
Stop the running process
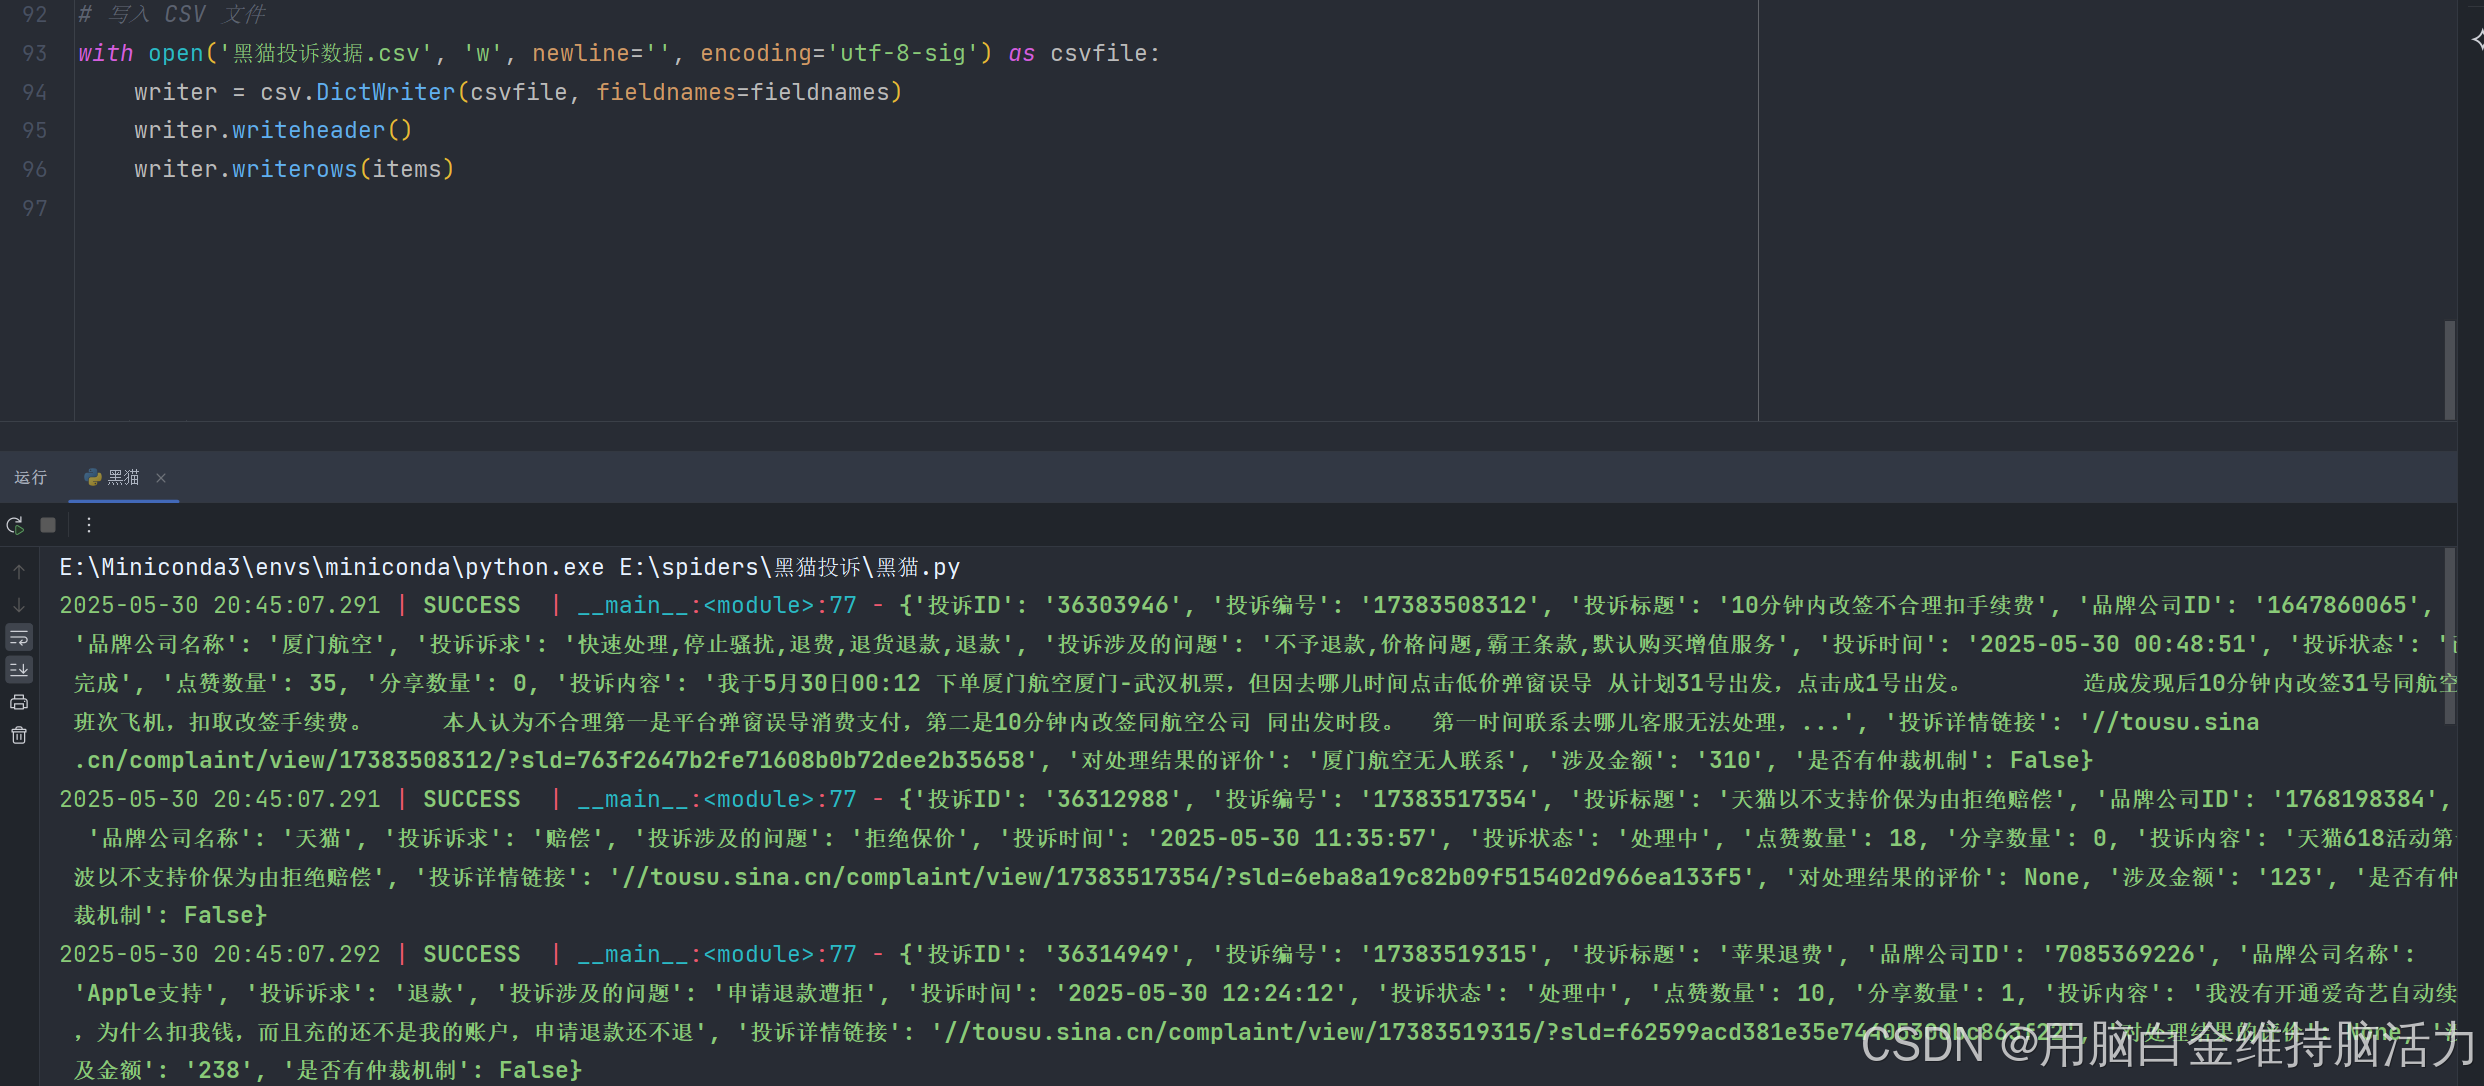pyautogui.click(x=48, y=525)
